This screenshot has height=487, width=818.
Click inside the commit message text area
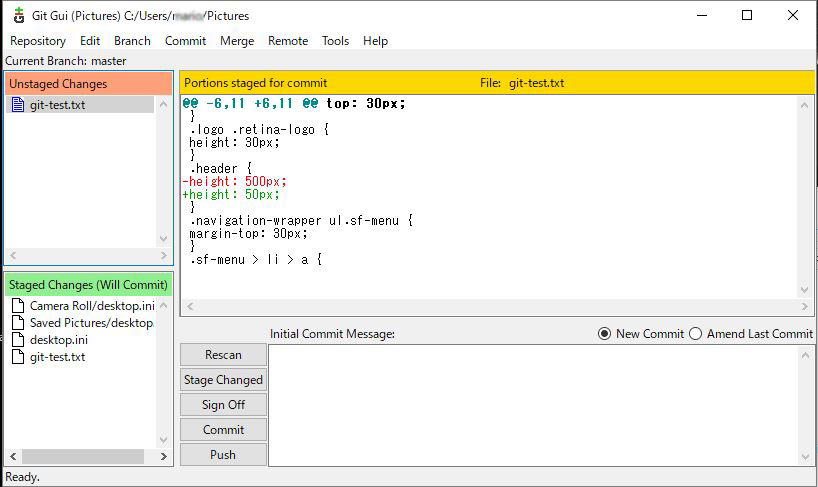[x=532, y=406]
